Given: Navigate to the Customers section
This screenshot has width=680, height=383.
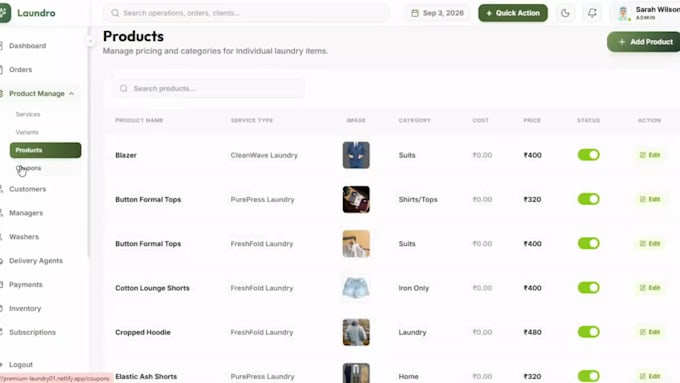Looking at the screenshot, I should [x=27, y=189].
